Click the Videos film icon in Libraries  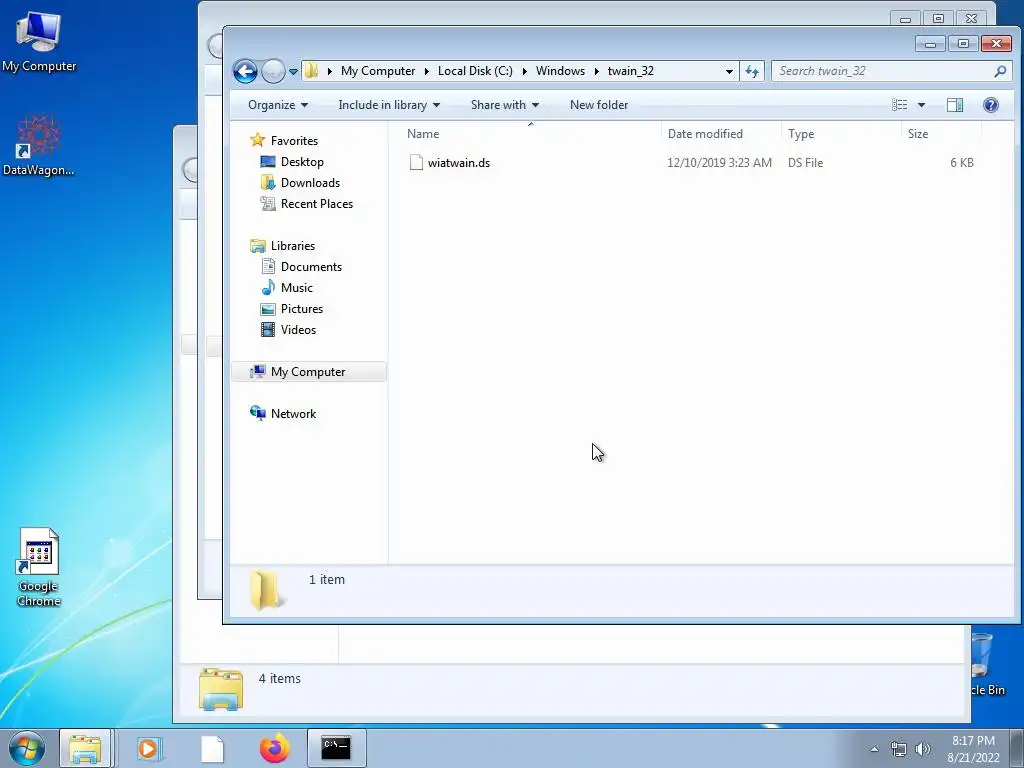coord(268,329)
